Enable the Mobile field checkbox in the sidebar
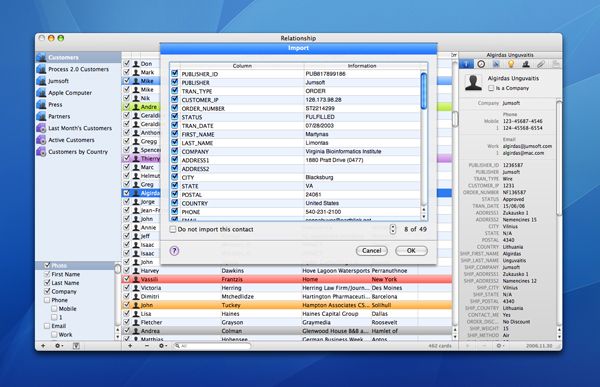The height and width of the screenshot is (387, 600). click(54, 309)
